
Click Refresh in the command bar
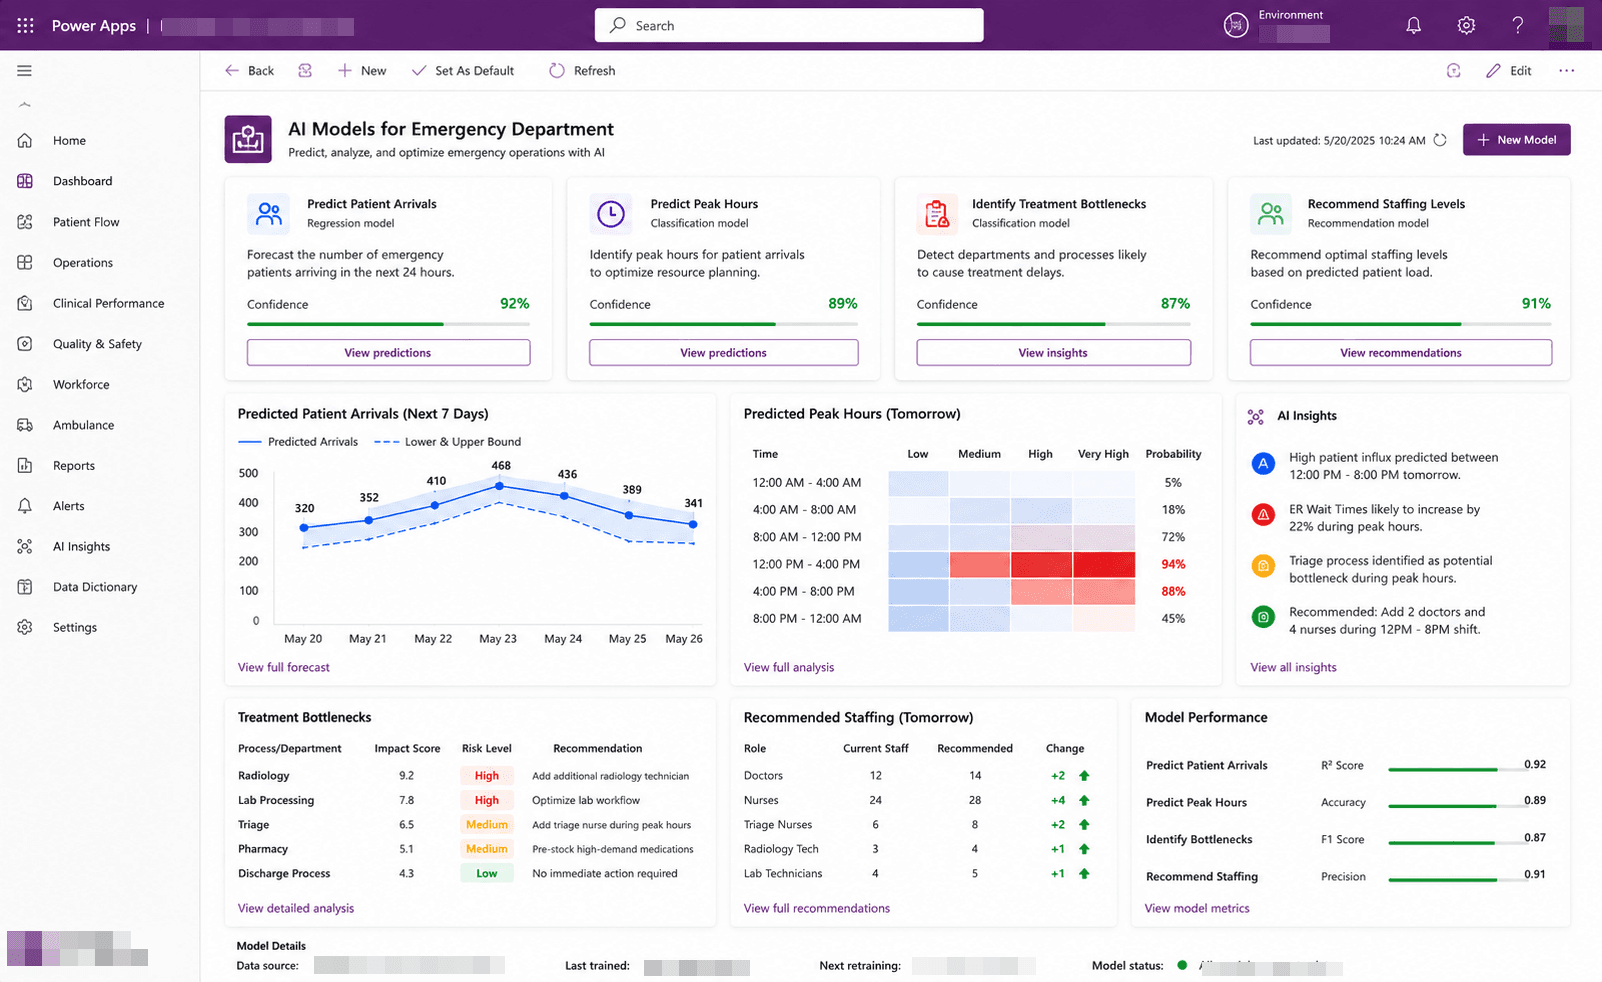[x=582, y=71]
